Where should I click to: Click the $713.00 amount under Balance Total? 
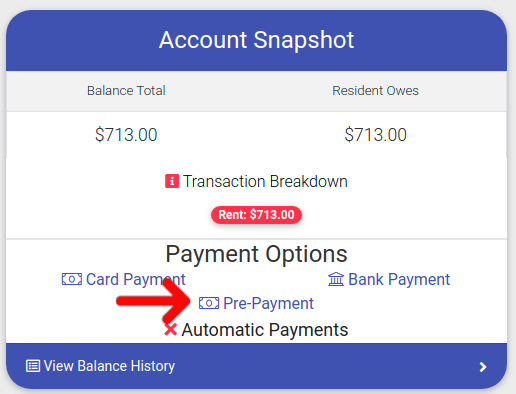pyautogui.click(x=126, y=135)
